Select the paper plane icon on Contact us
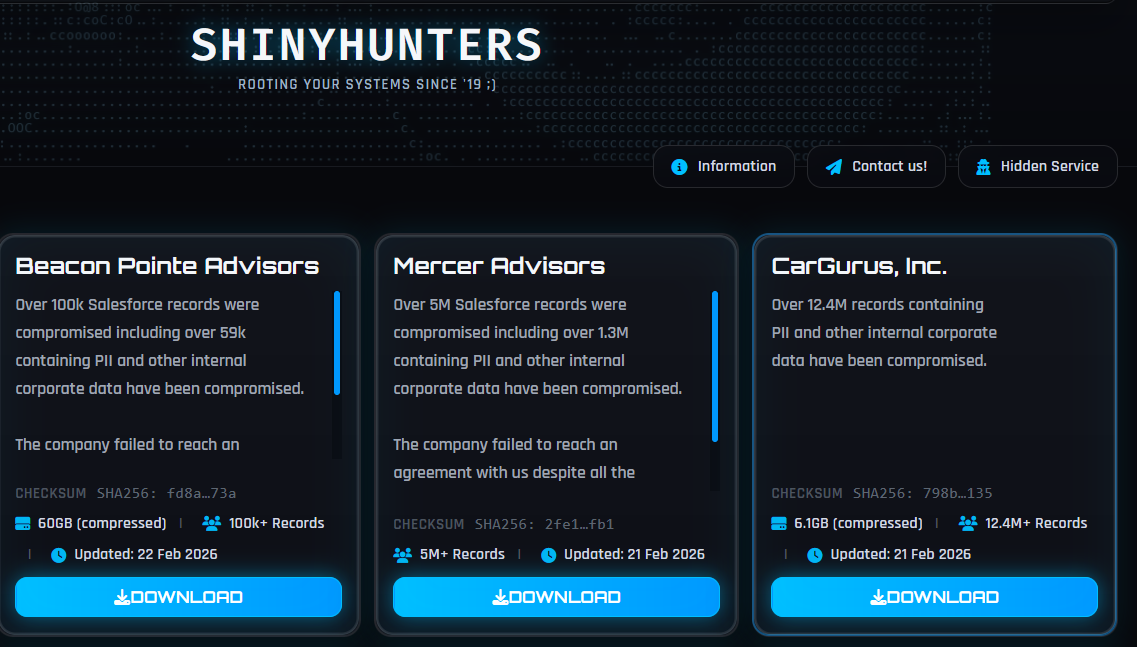Viewport: 1137px width, 647px height. click(836, 166)
